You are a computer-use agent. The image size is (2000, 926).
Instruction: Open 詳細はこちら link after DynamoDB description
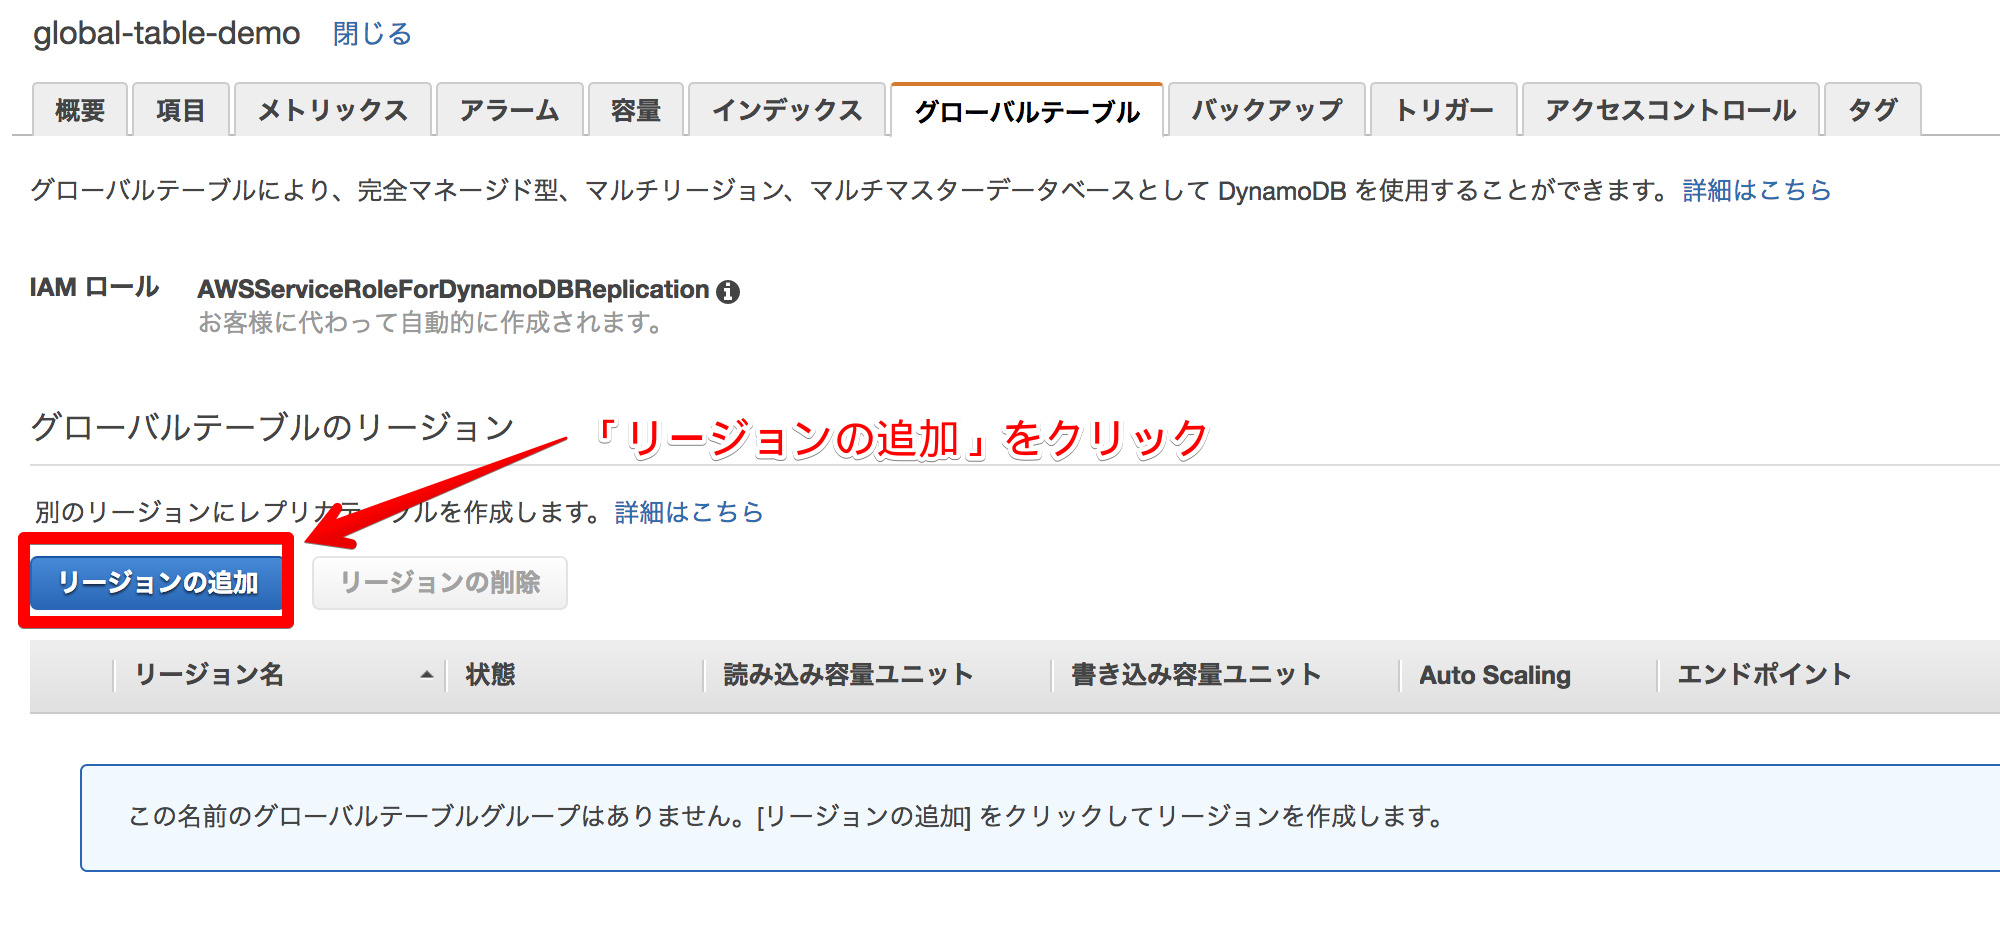pos(1757,190)
